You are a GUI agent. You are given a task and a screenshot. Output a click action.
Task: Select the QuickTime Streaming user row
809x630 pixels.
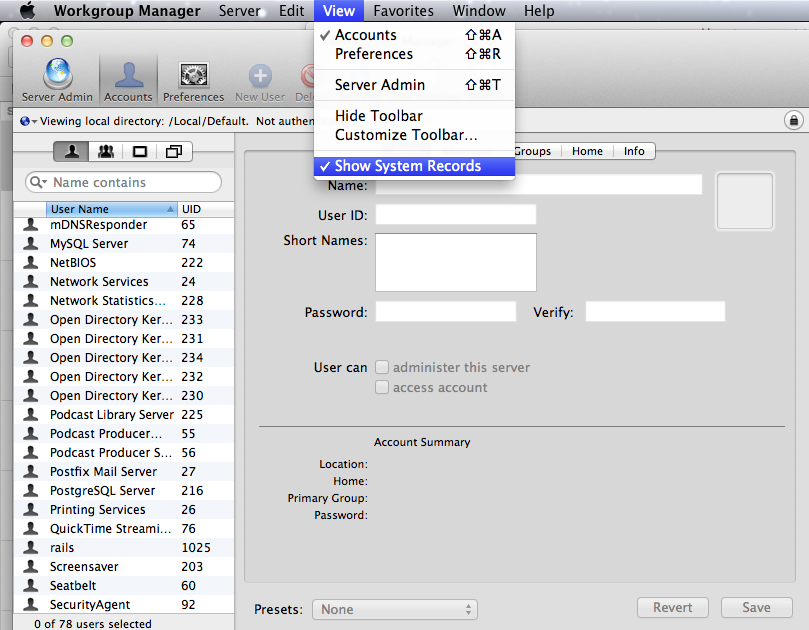[x=124, y=528]
